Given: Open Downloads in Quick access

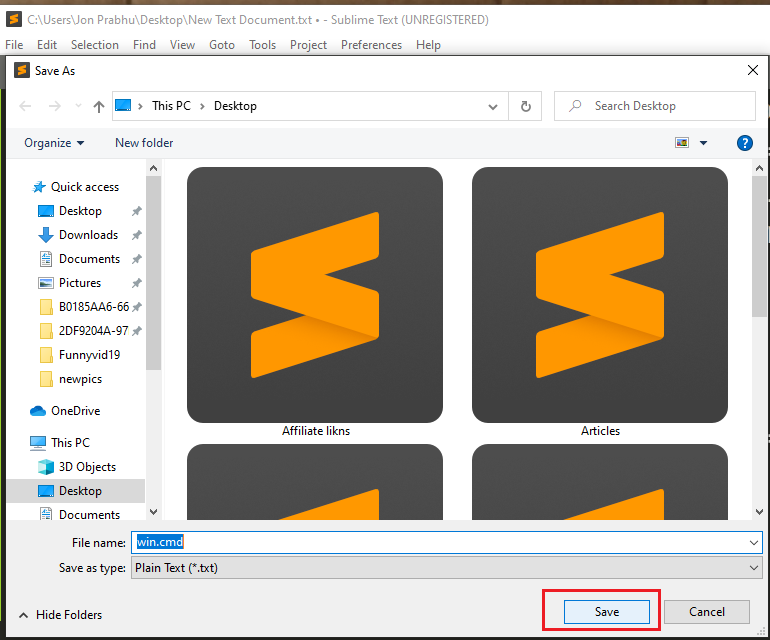Looking at the screenshot, I should coord(88,235).
